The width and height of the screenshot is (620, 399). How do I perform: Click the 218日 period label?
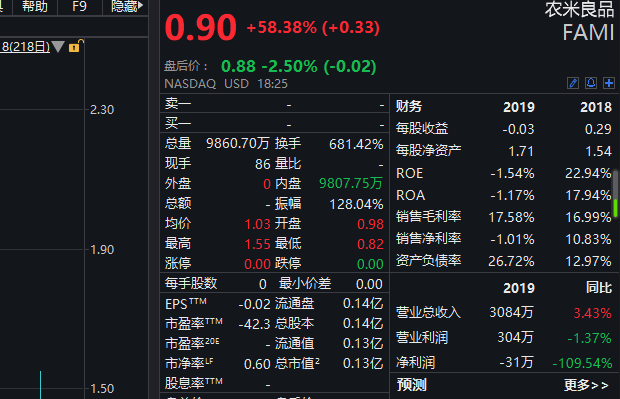[x=25, y=47]
